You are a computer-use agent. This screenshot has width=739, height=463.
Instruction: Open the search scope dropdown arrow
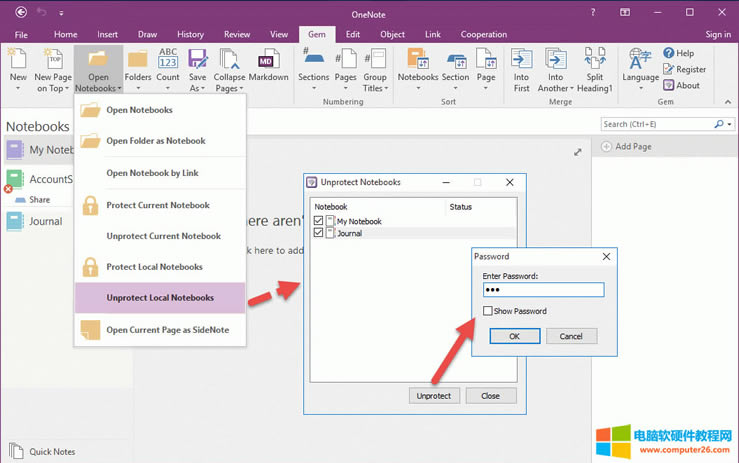pos(728,125)
